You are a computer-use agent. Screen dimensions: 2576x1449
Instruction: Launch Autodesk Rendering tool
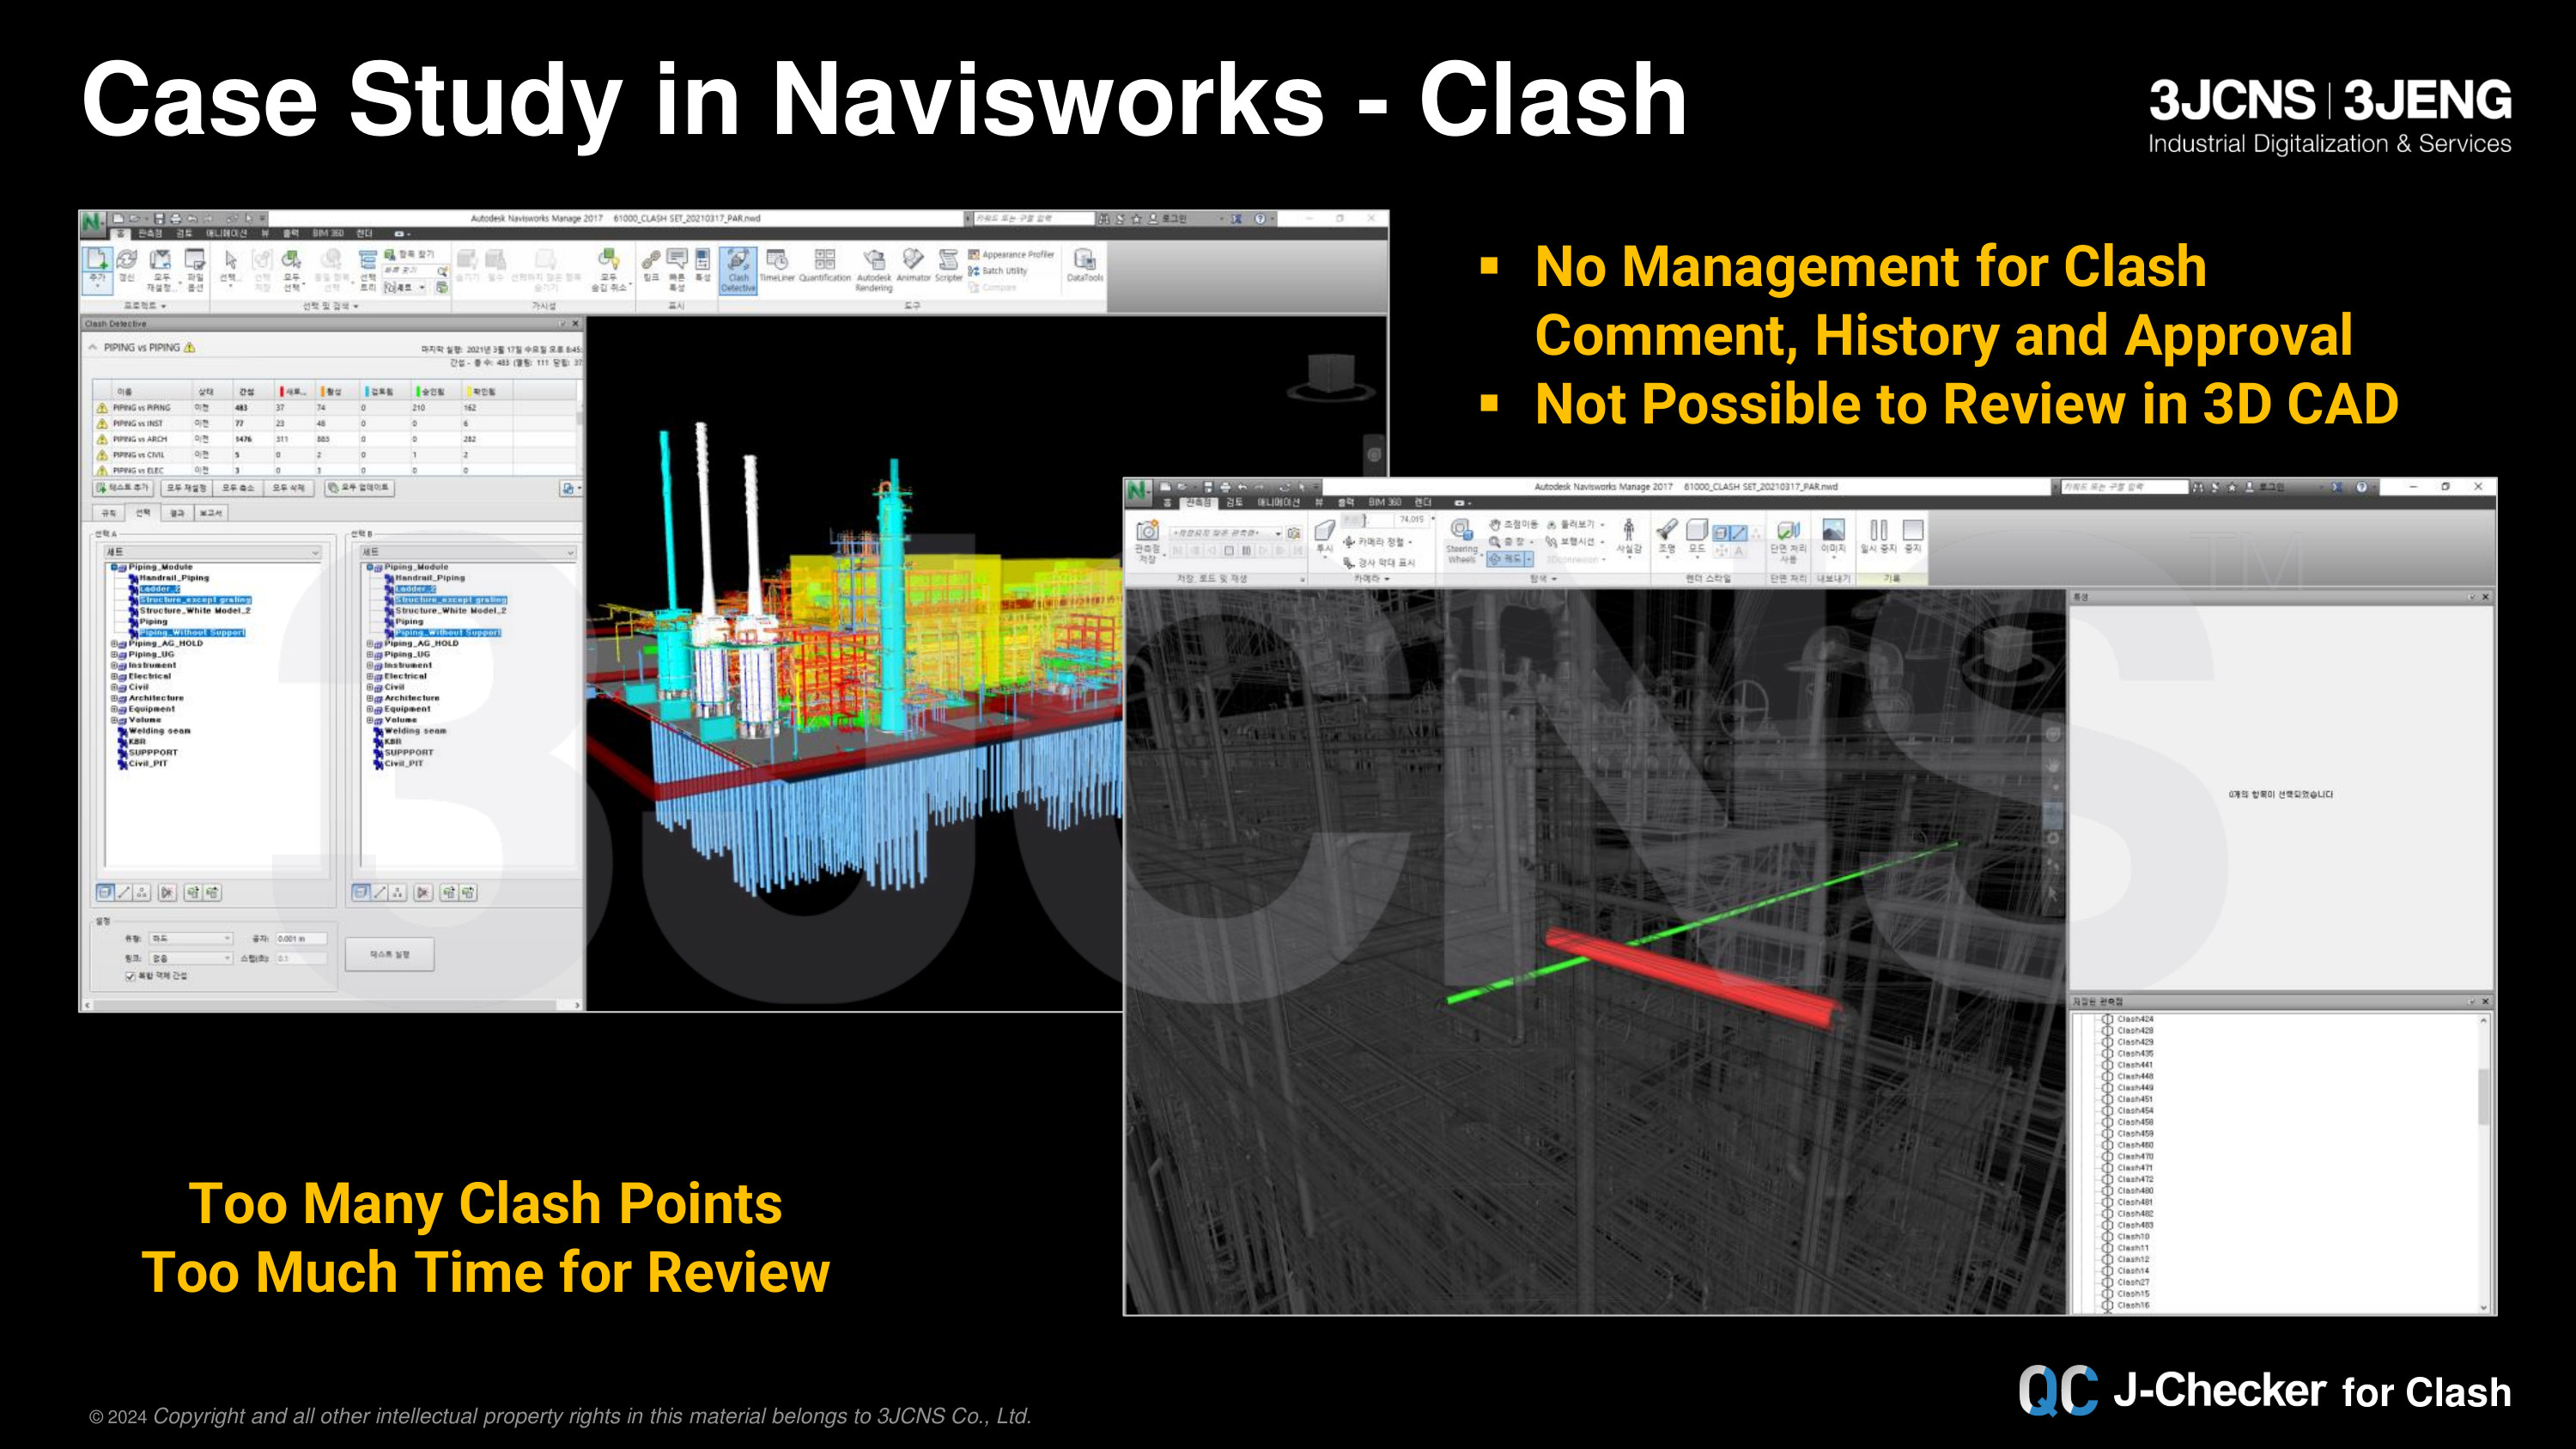tap(873, 270)
